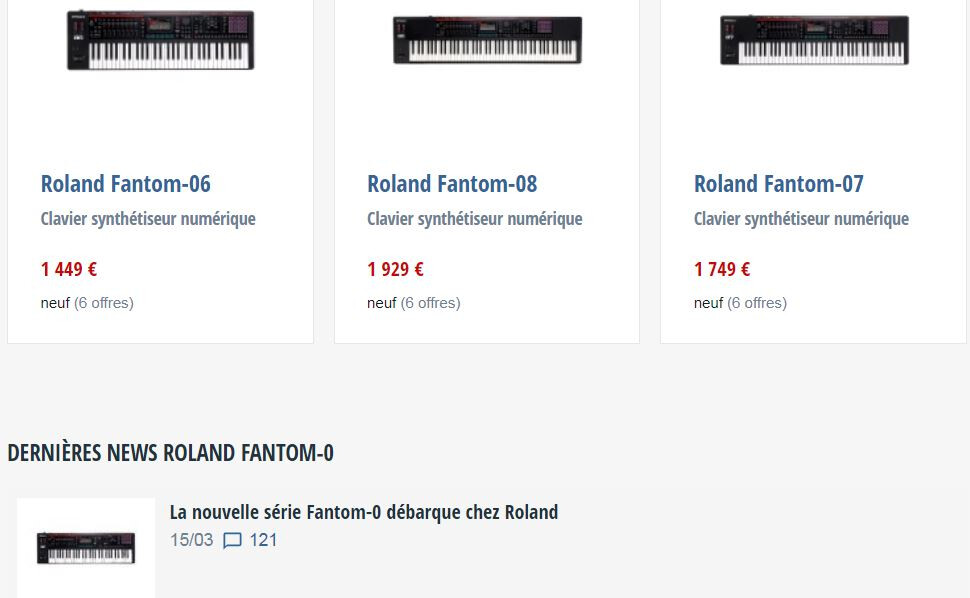View the offers under Fantom-07
The height and width of the screenshot is (598, 970).
coord(756,303)
